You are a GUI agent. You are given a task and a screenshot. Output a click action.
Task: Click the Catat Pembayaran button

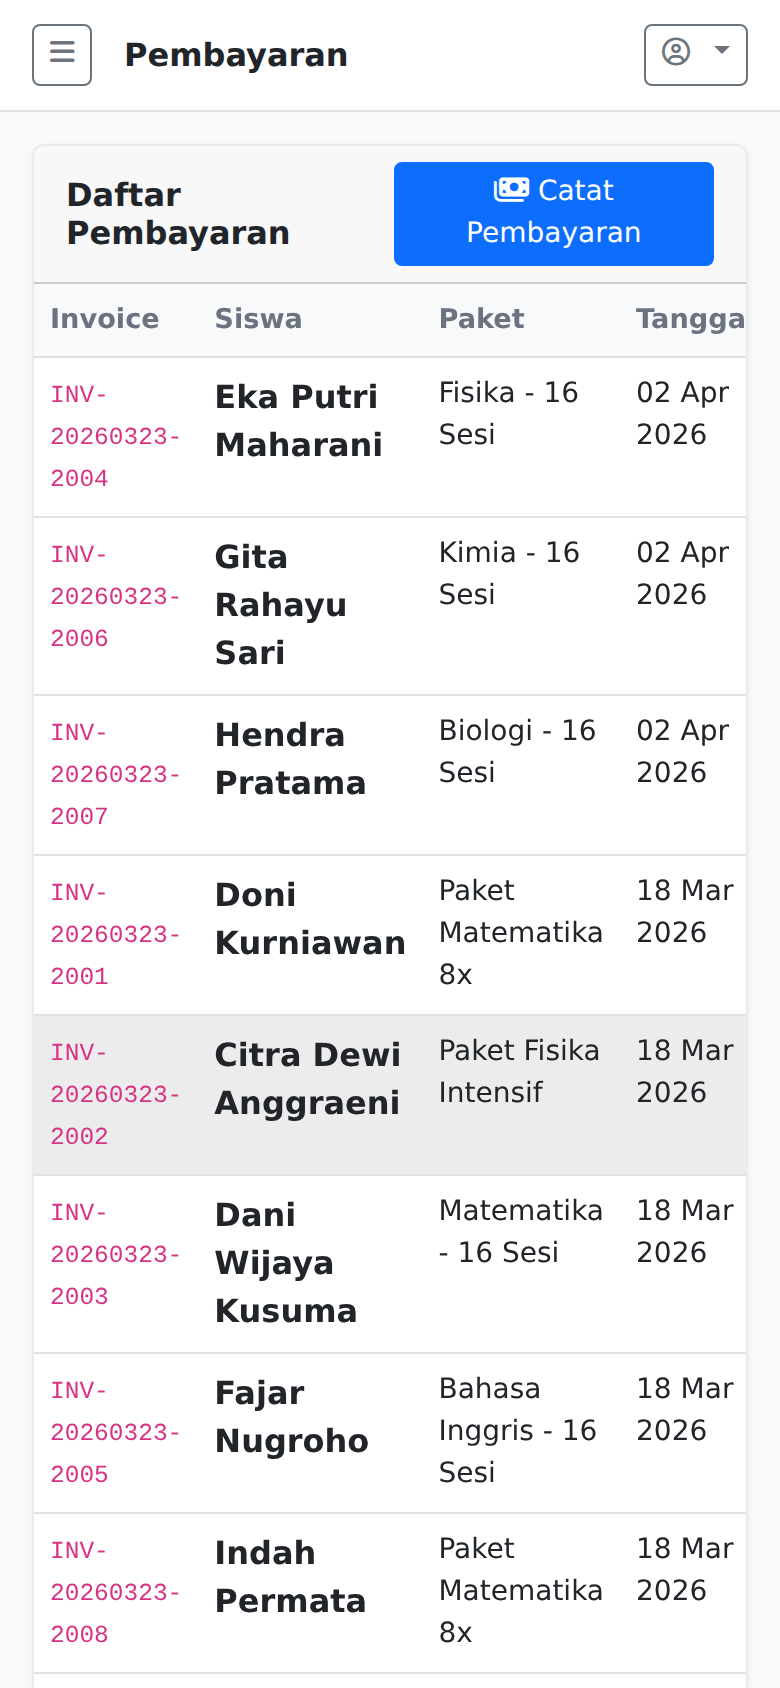click(553, 214)
